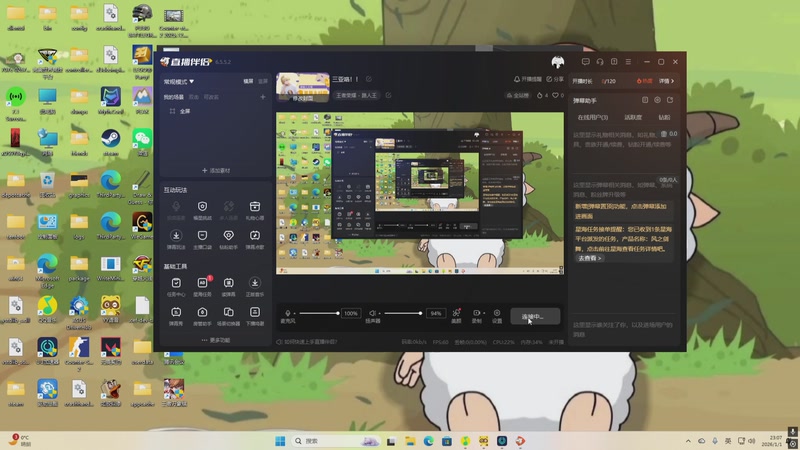Open Steam desktop shortcut
Viewport: 800px width, 450px height.
click(111, 143)
